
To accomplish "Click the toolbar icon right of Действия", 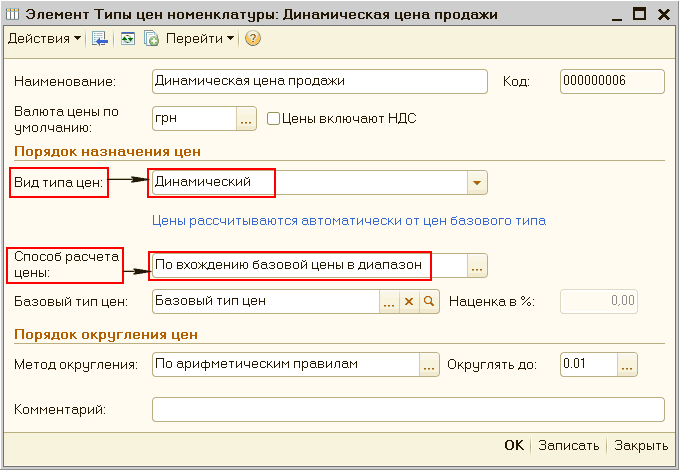I will click(x=99, y=39).
